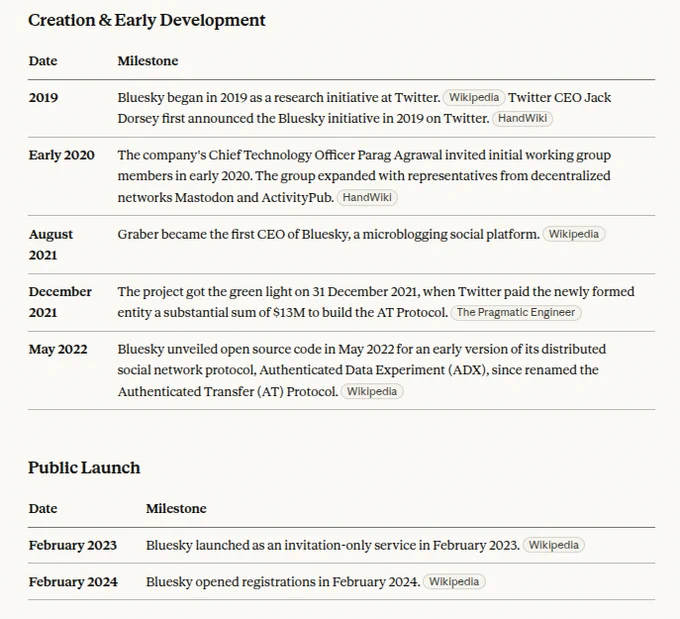
Task: Click the Milestone column header in the Public Launch table
Action: (176, 508)
